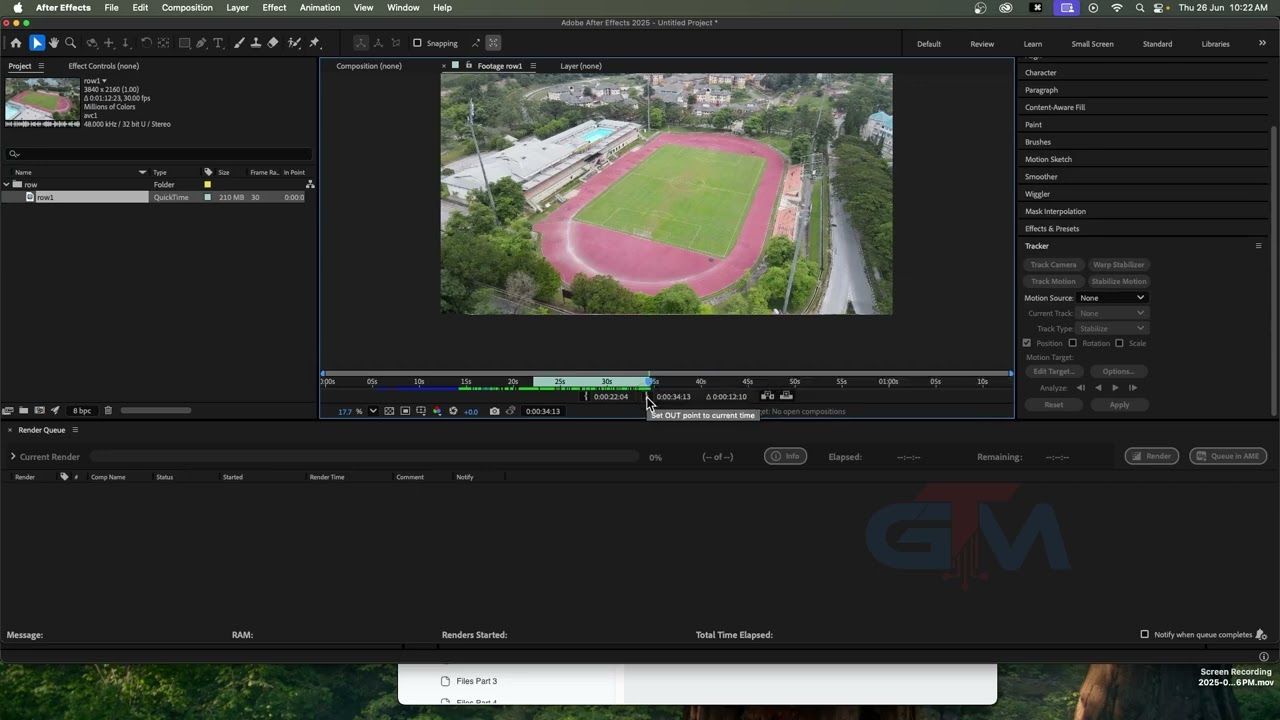Open the Current Track dropdown
Image resolution: width=1280 pixels, height=720 pixels.
[1111, 313]
